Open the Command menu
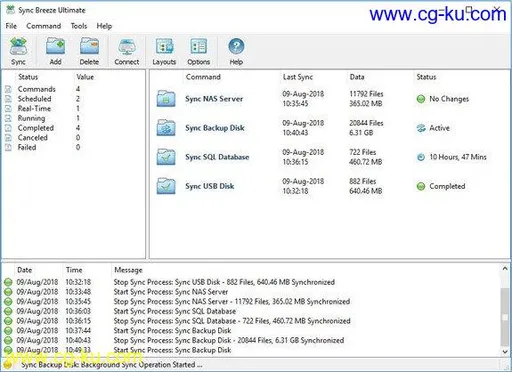 44,26
